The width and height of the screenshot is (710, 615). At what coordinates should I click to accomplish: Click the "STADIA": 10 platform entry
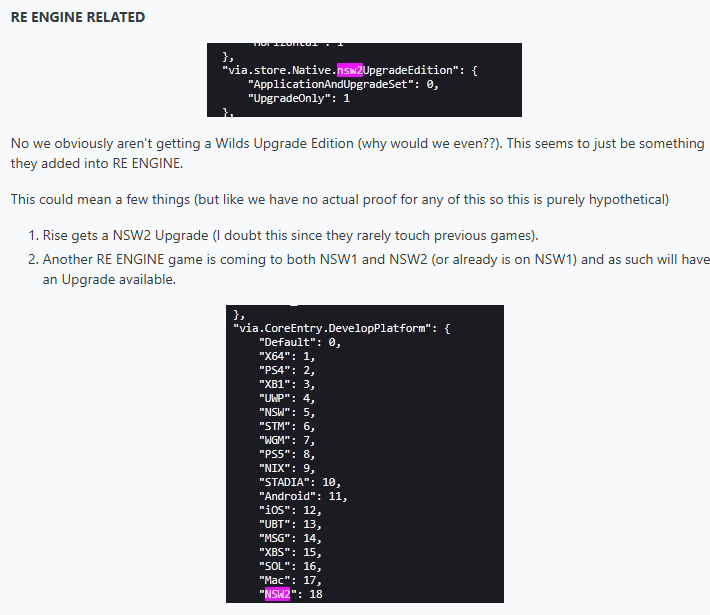tap(302, 482)
